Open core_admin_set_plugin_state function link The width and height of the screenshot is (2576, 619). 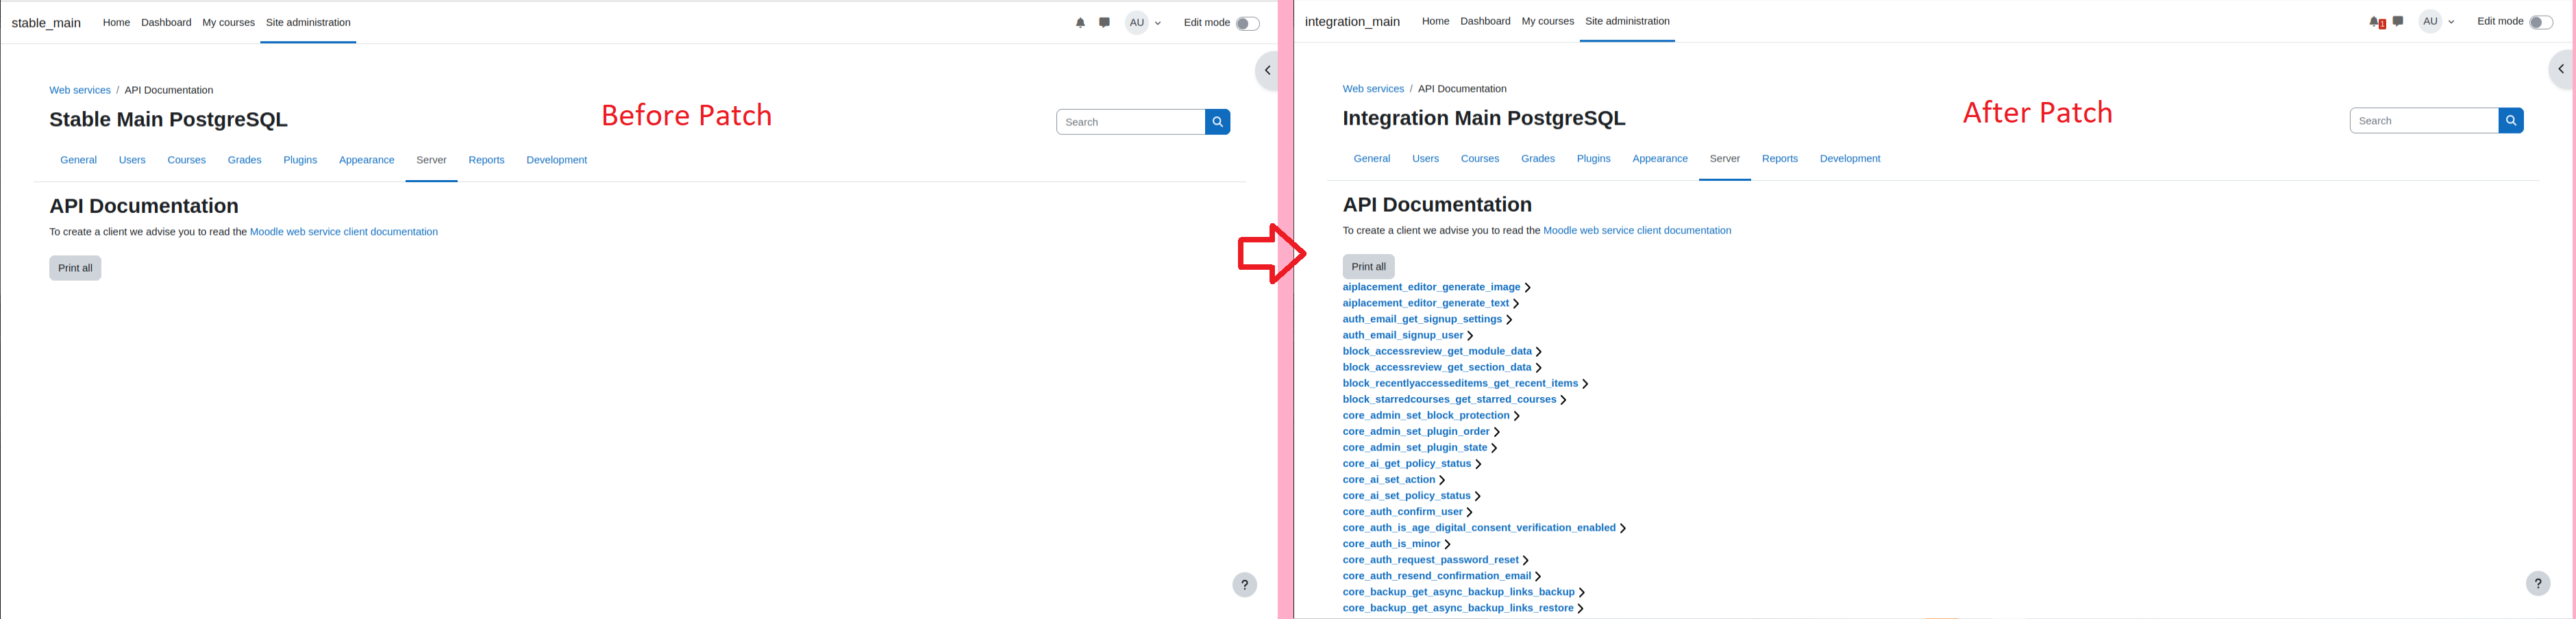point(1415,448)
